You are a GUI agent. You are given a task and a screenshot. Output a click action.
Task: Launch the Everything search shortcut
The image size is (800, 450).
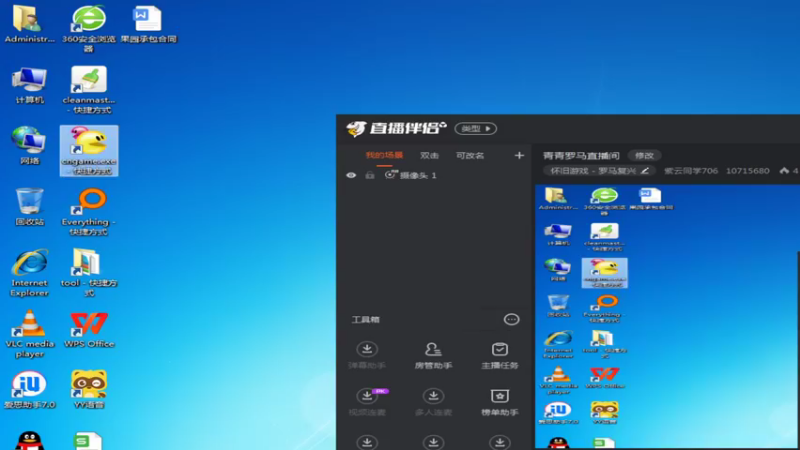point(89,211)
